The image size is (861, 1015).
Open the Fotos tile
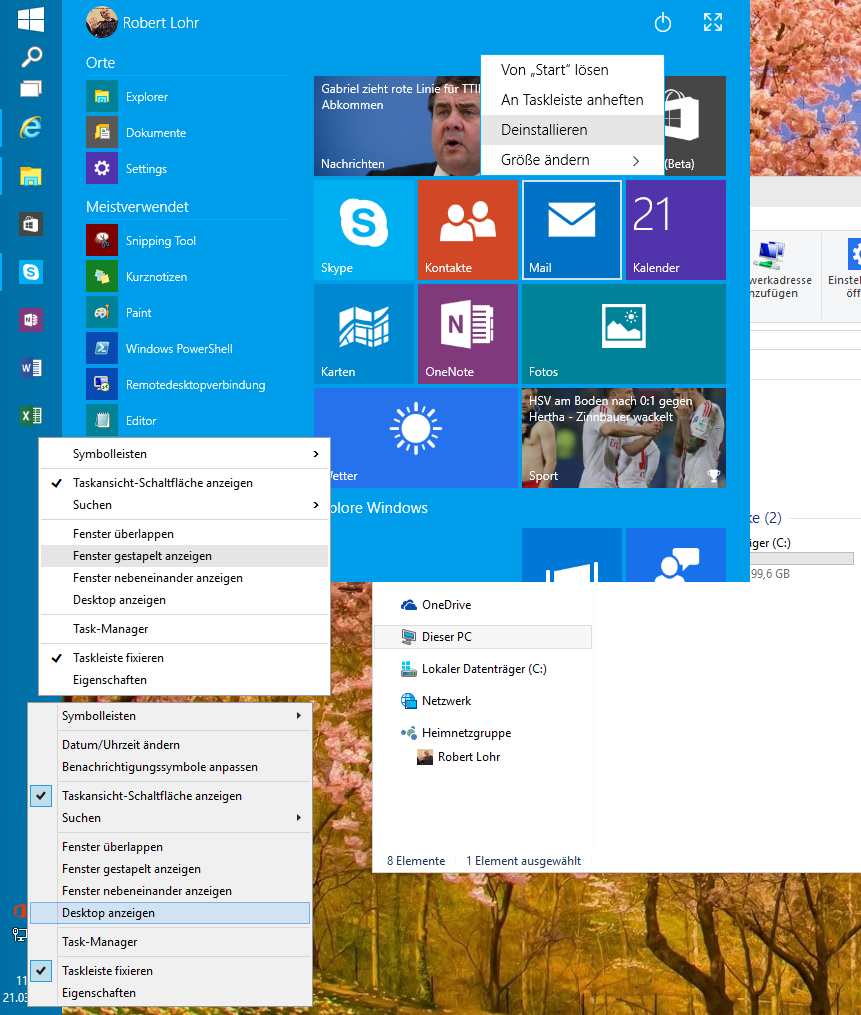coord(623,333)
